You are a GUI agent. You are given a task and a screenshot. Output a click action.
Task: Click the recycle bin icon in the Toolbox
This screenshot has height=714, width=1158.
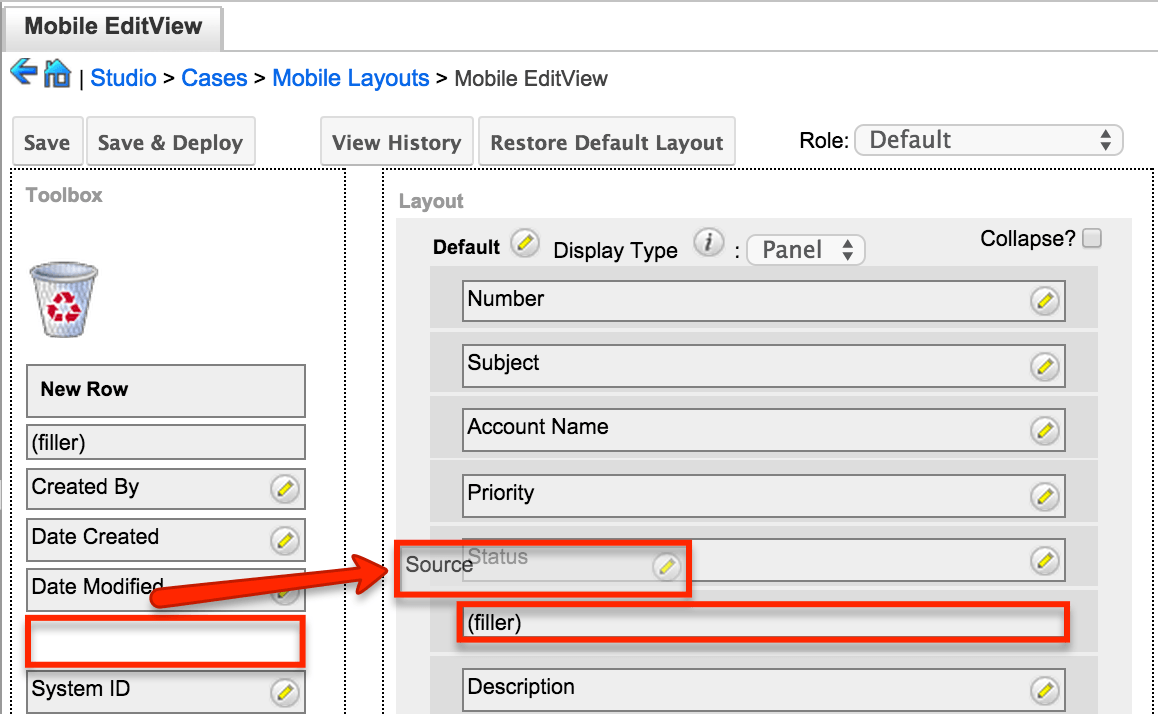tap(62, 298)
